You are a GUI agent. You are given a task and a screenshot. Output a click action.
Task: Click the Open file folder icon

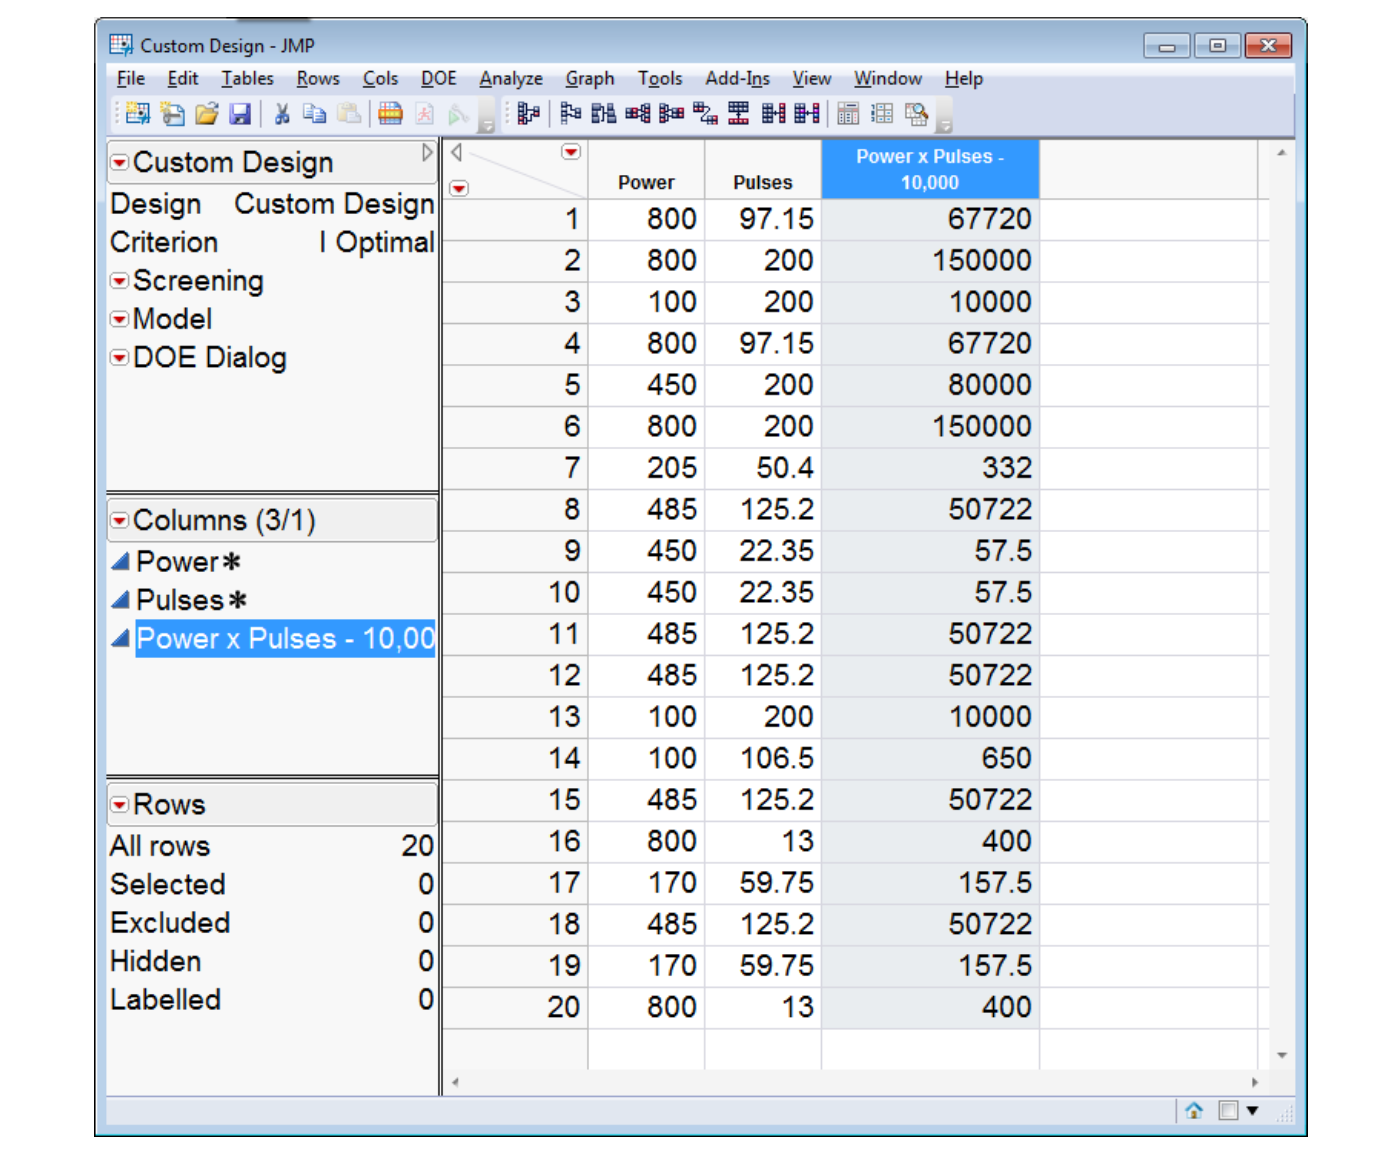(x=207, y=114)
